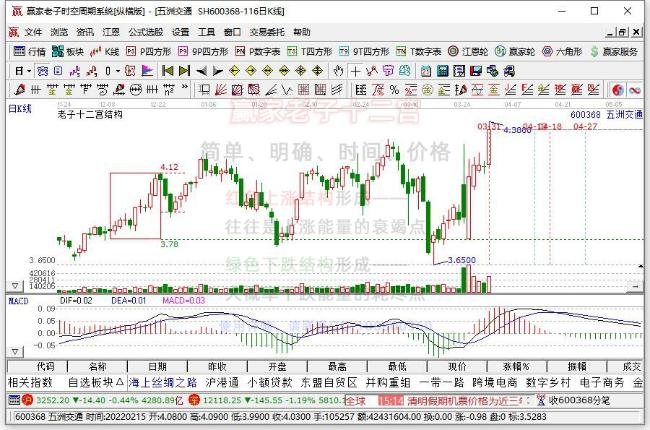Click the printer icon in the toolbar
Image resolution: width=650 pixels, height=430 pixels.
[x=509, y=71]
